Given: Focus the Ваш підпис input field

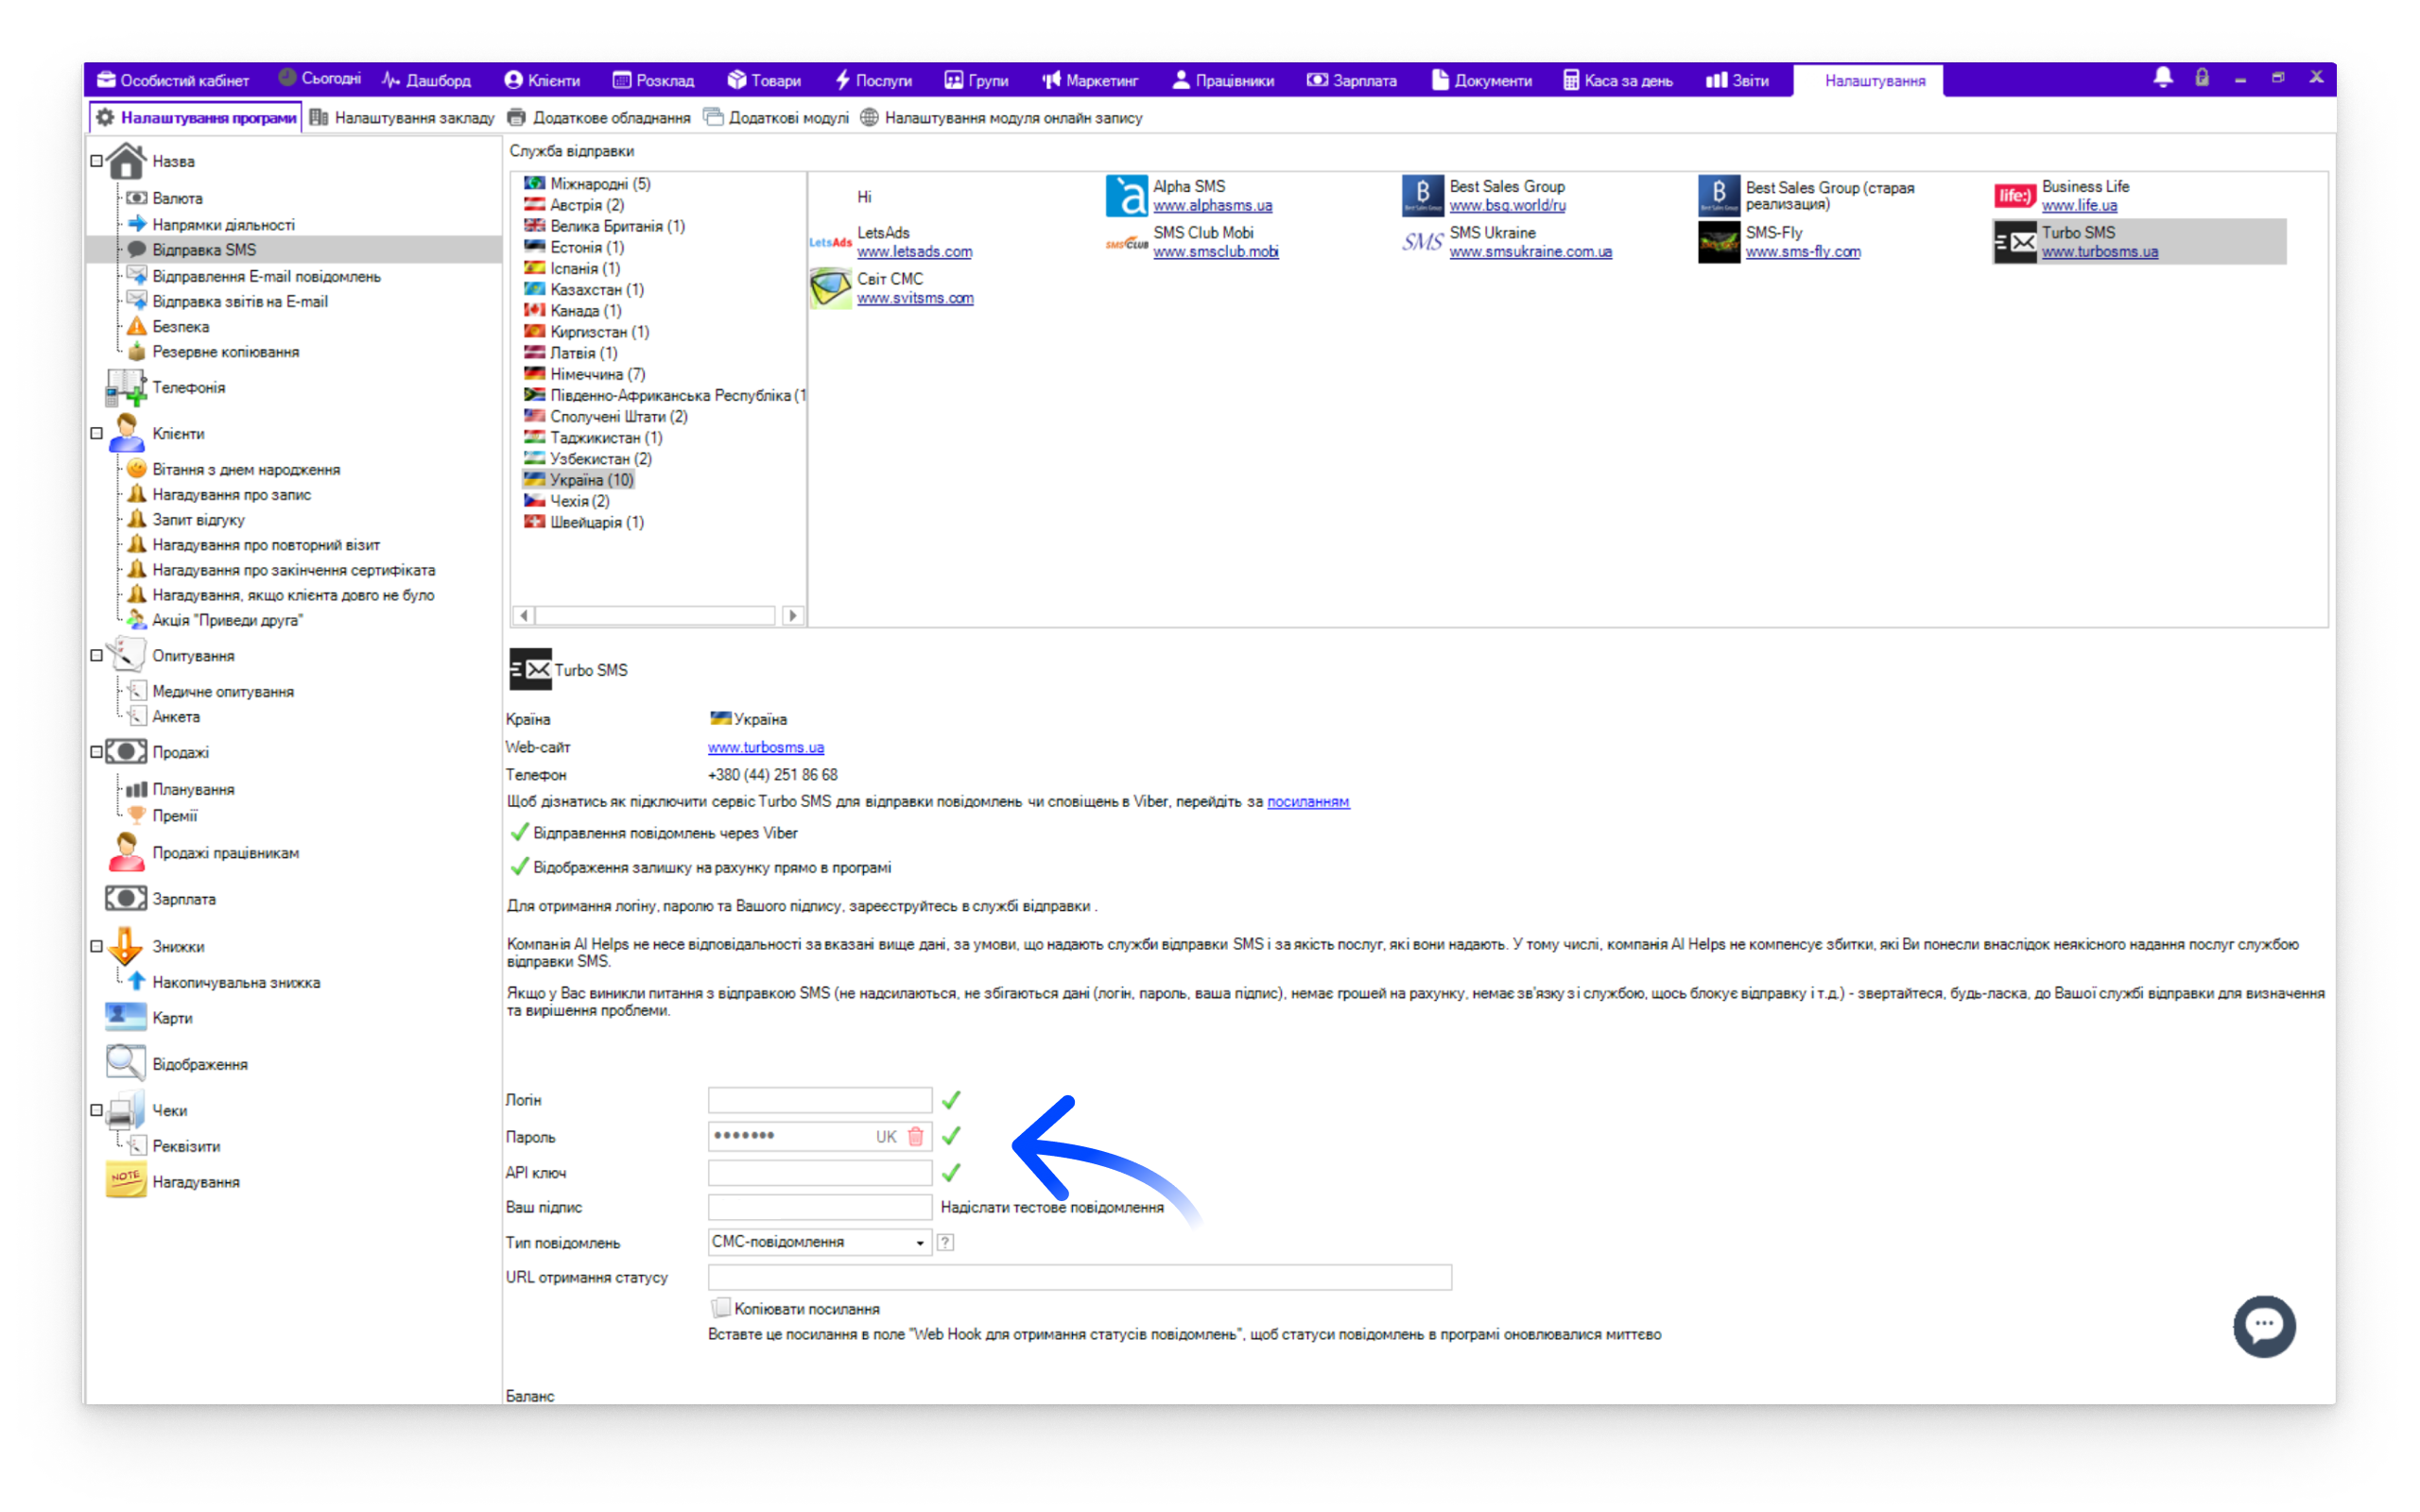Looking at the screenshot, I should (819, 1207).
